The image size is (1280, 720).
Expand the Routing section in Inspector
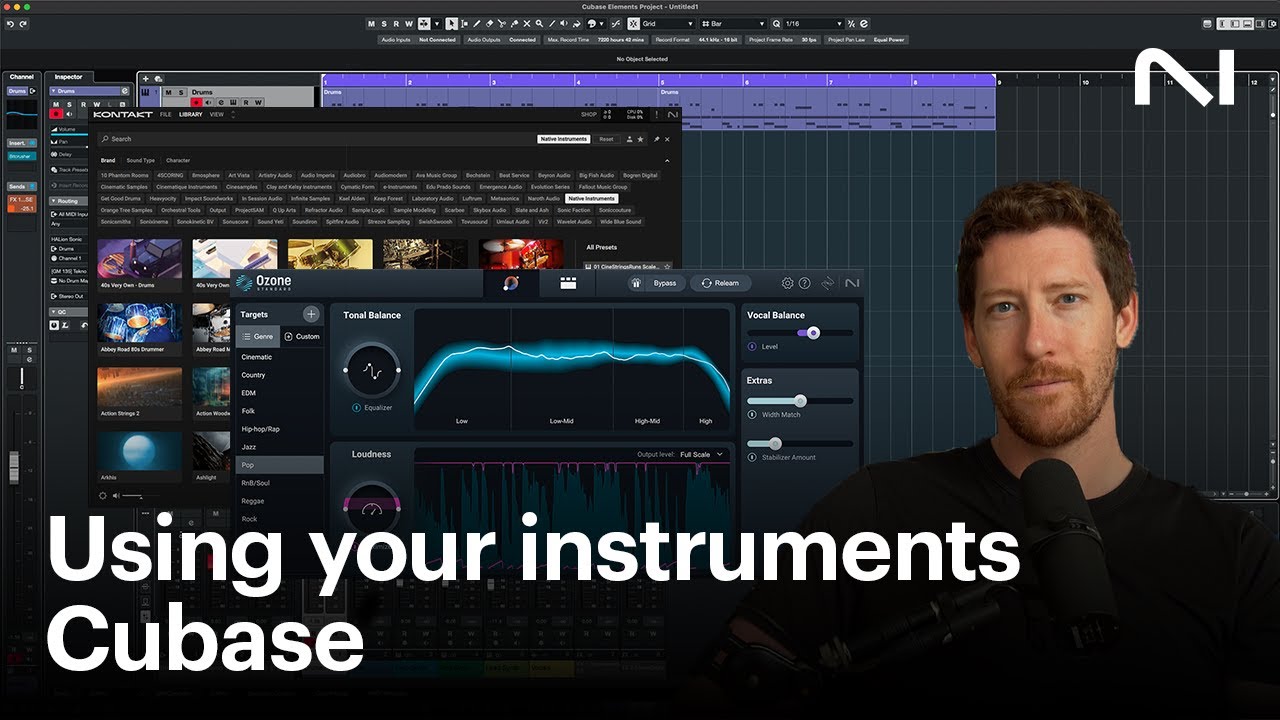[x=67, y=201]
